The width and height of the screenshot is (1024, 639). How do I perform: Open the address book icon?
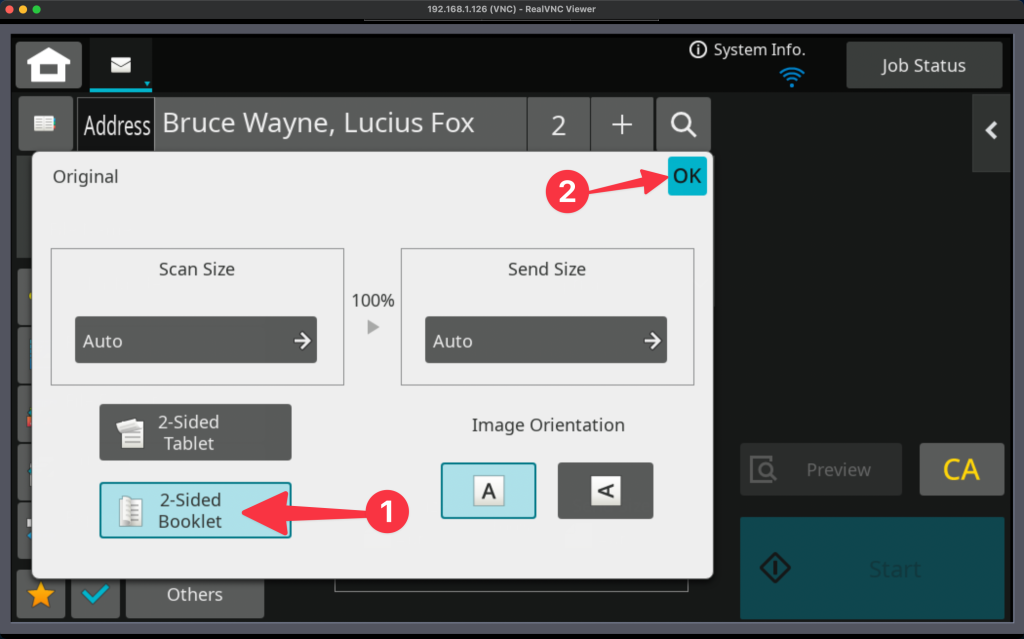tap(44, 124)
